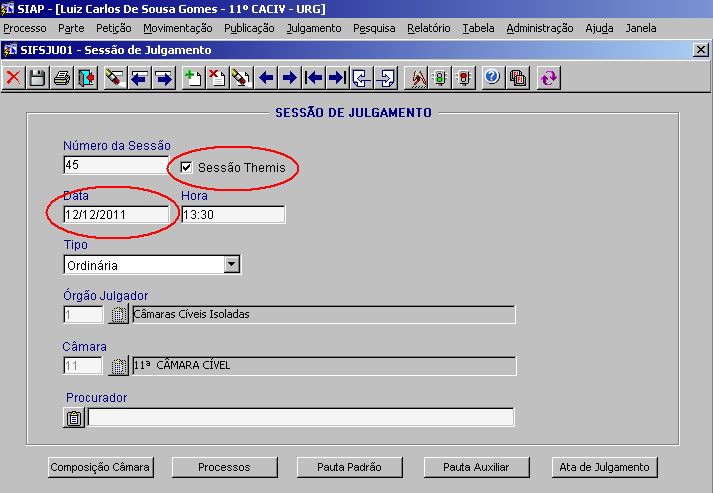Screen dimensions: 713x493
Task: Click the clear record eraser-page icon
Action: tap(241, 78)
